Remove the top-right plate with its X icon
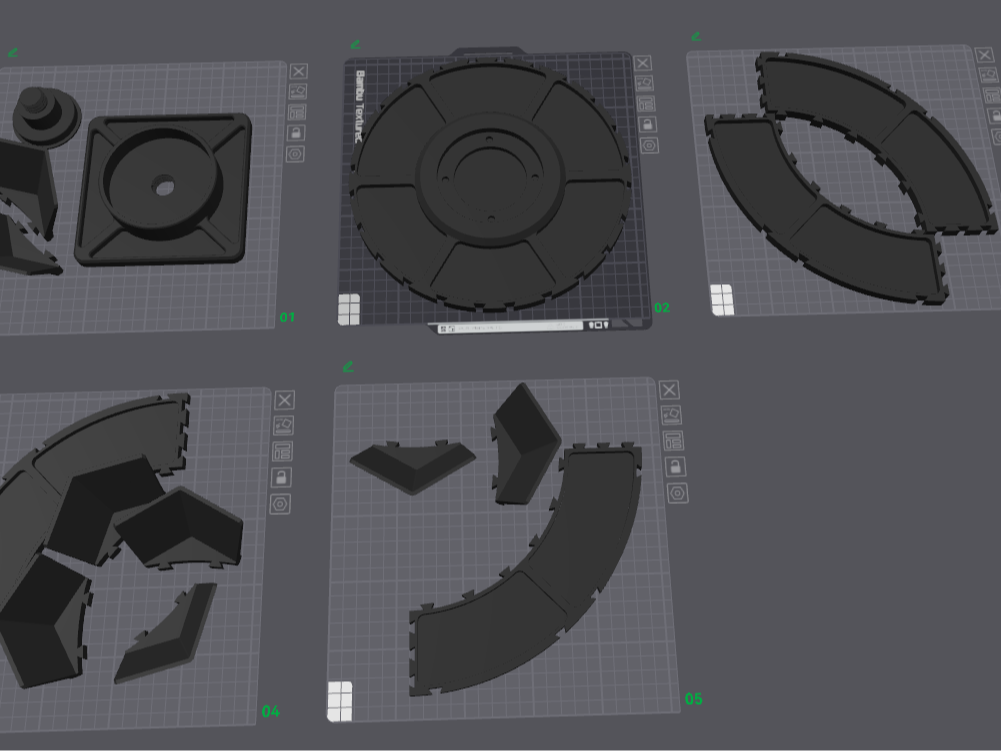 [984, 55]
